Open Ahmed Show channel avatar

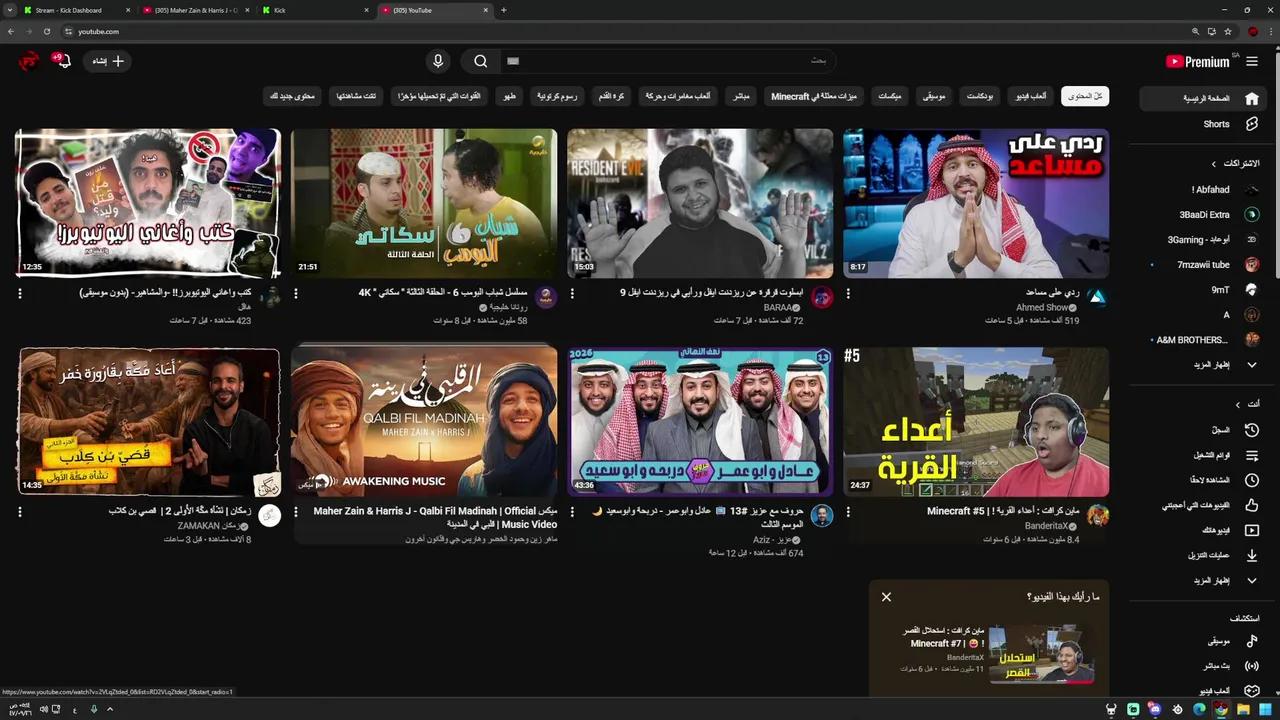1097,298
